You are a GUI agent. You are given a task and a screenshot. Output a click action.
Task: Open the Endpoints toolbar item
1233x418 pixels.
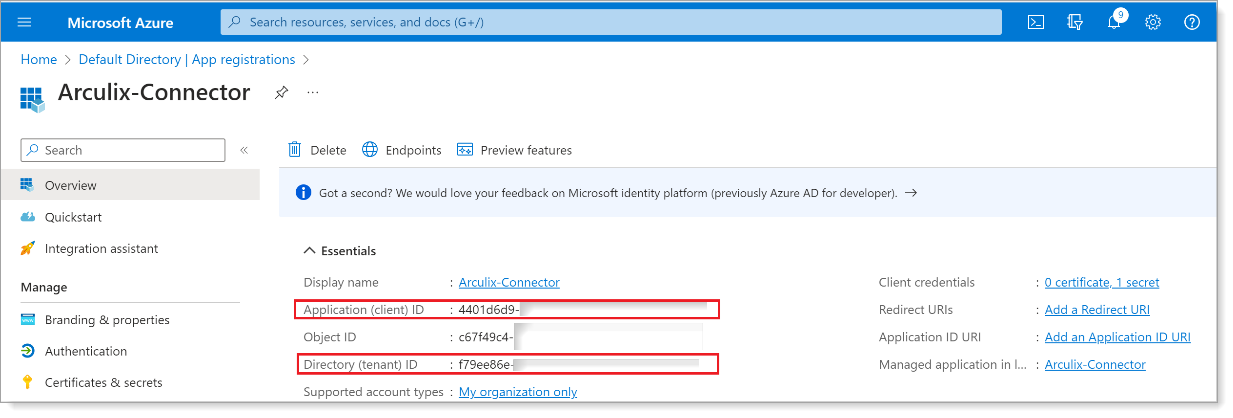pos(401,150)
